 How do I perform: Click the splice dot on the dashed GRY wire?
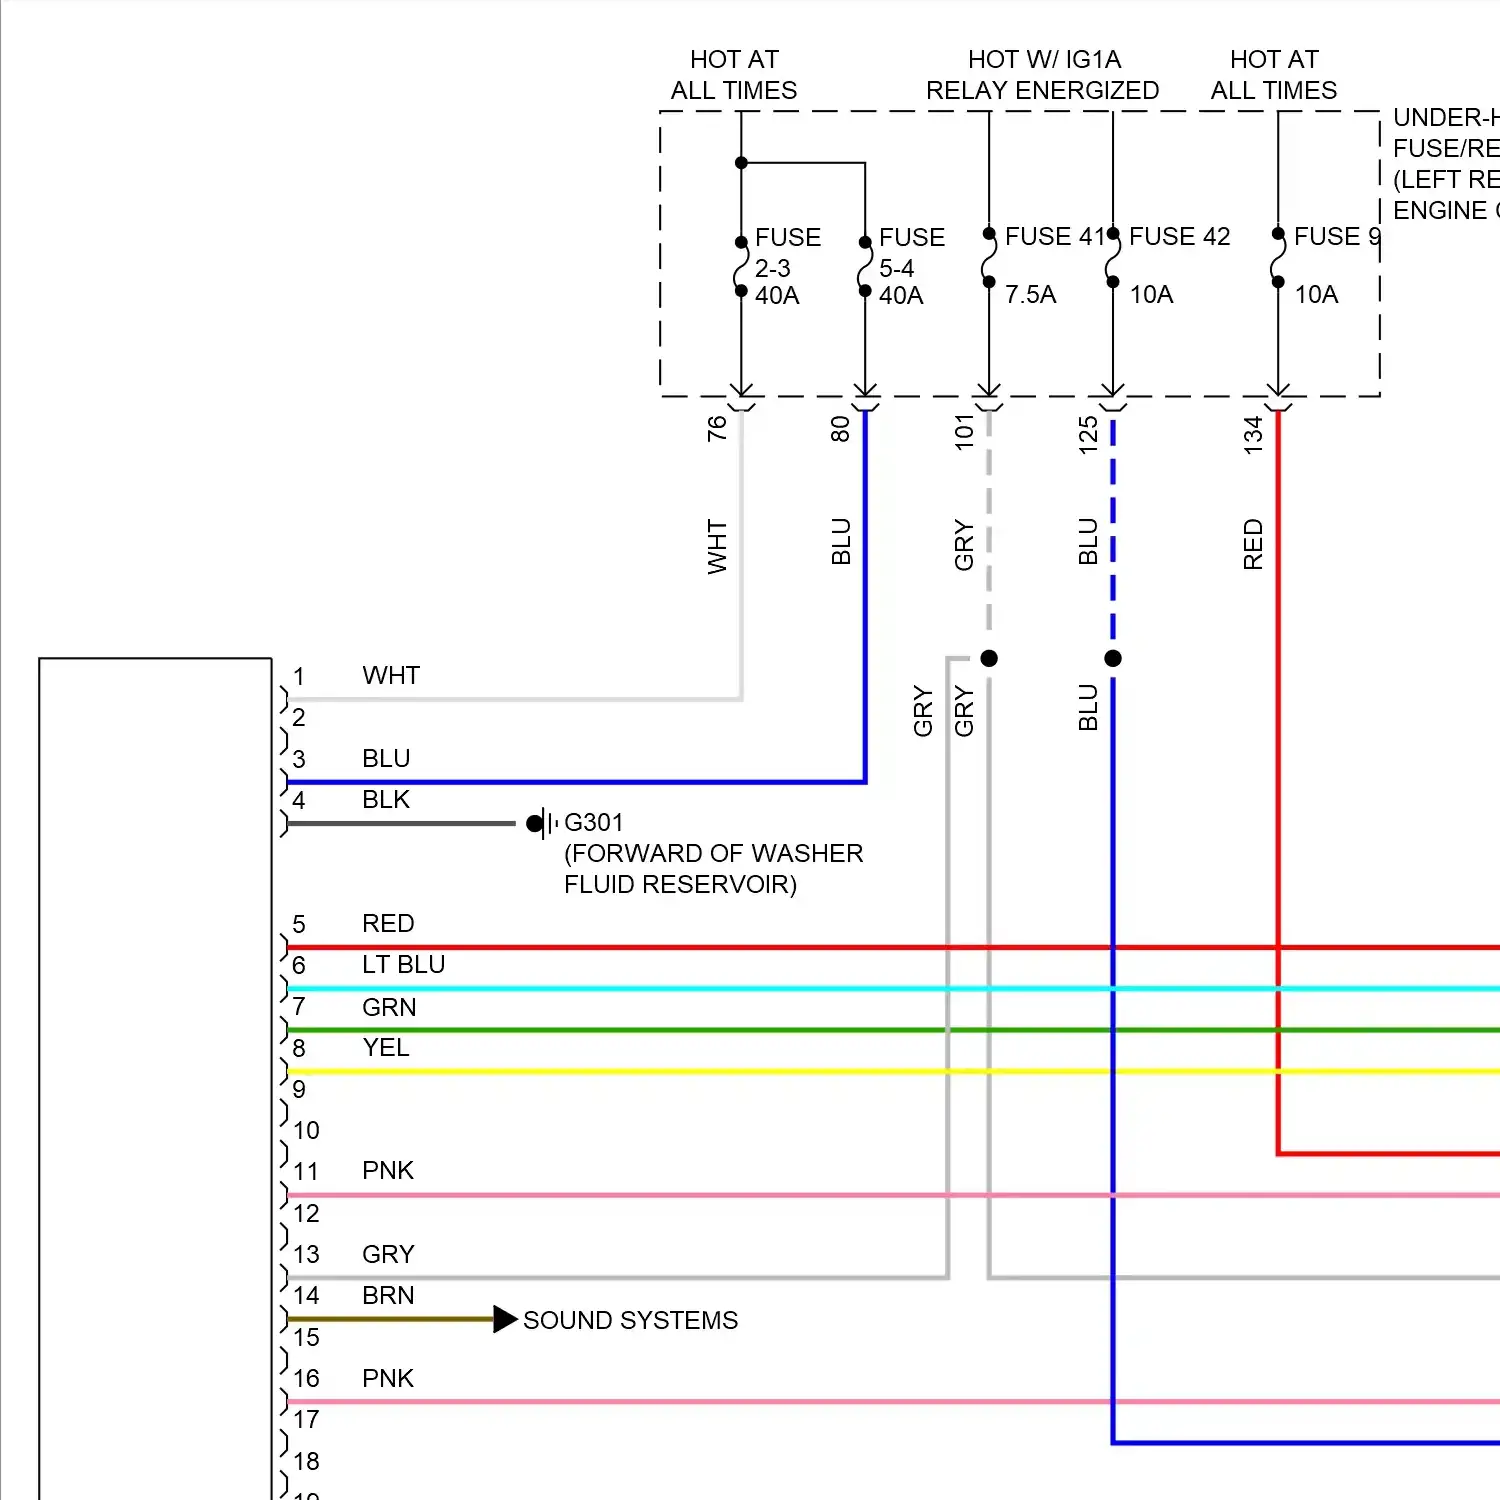(989, 658)
